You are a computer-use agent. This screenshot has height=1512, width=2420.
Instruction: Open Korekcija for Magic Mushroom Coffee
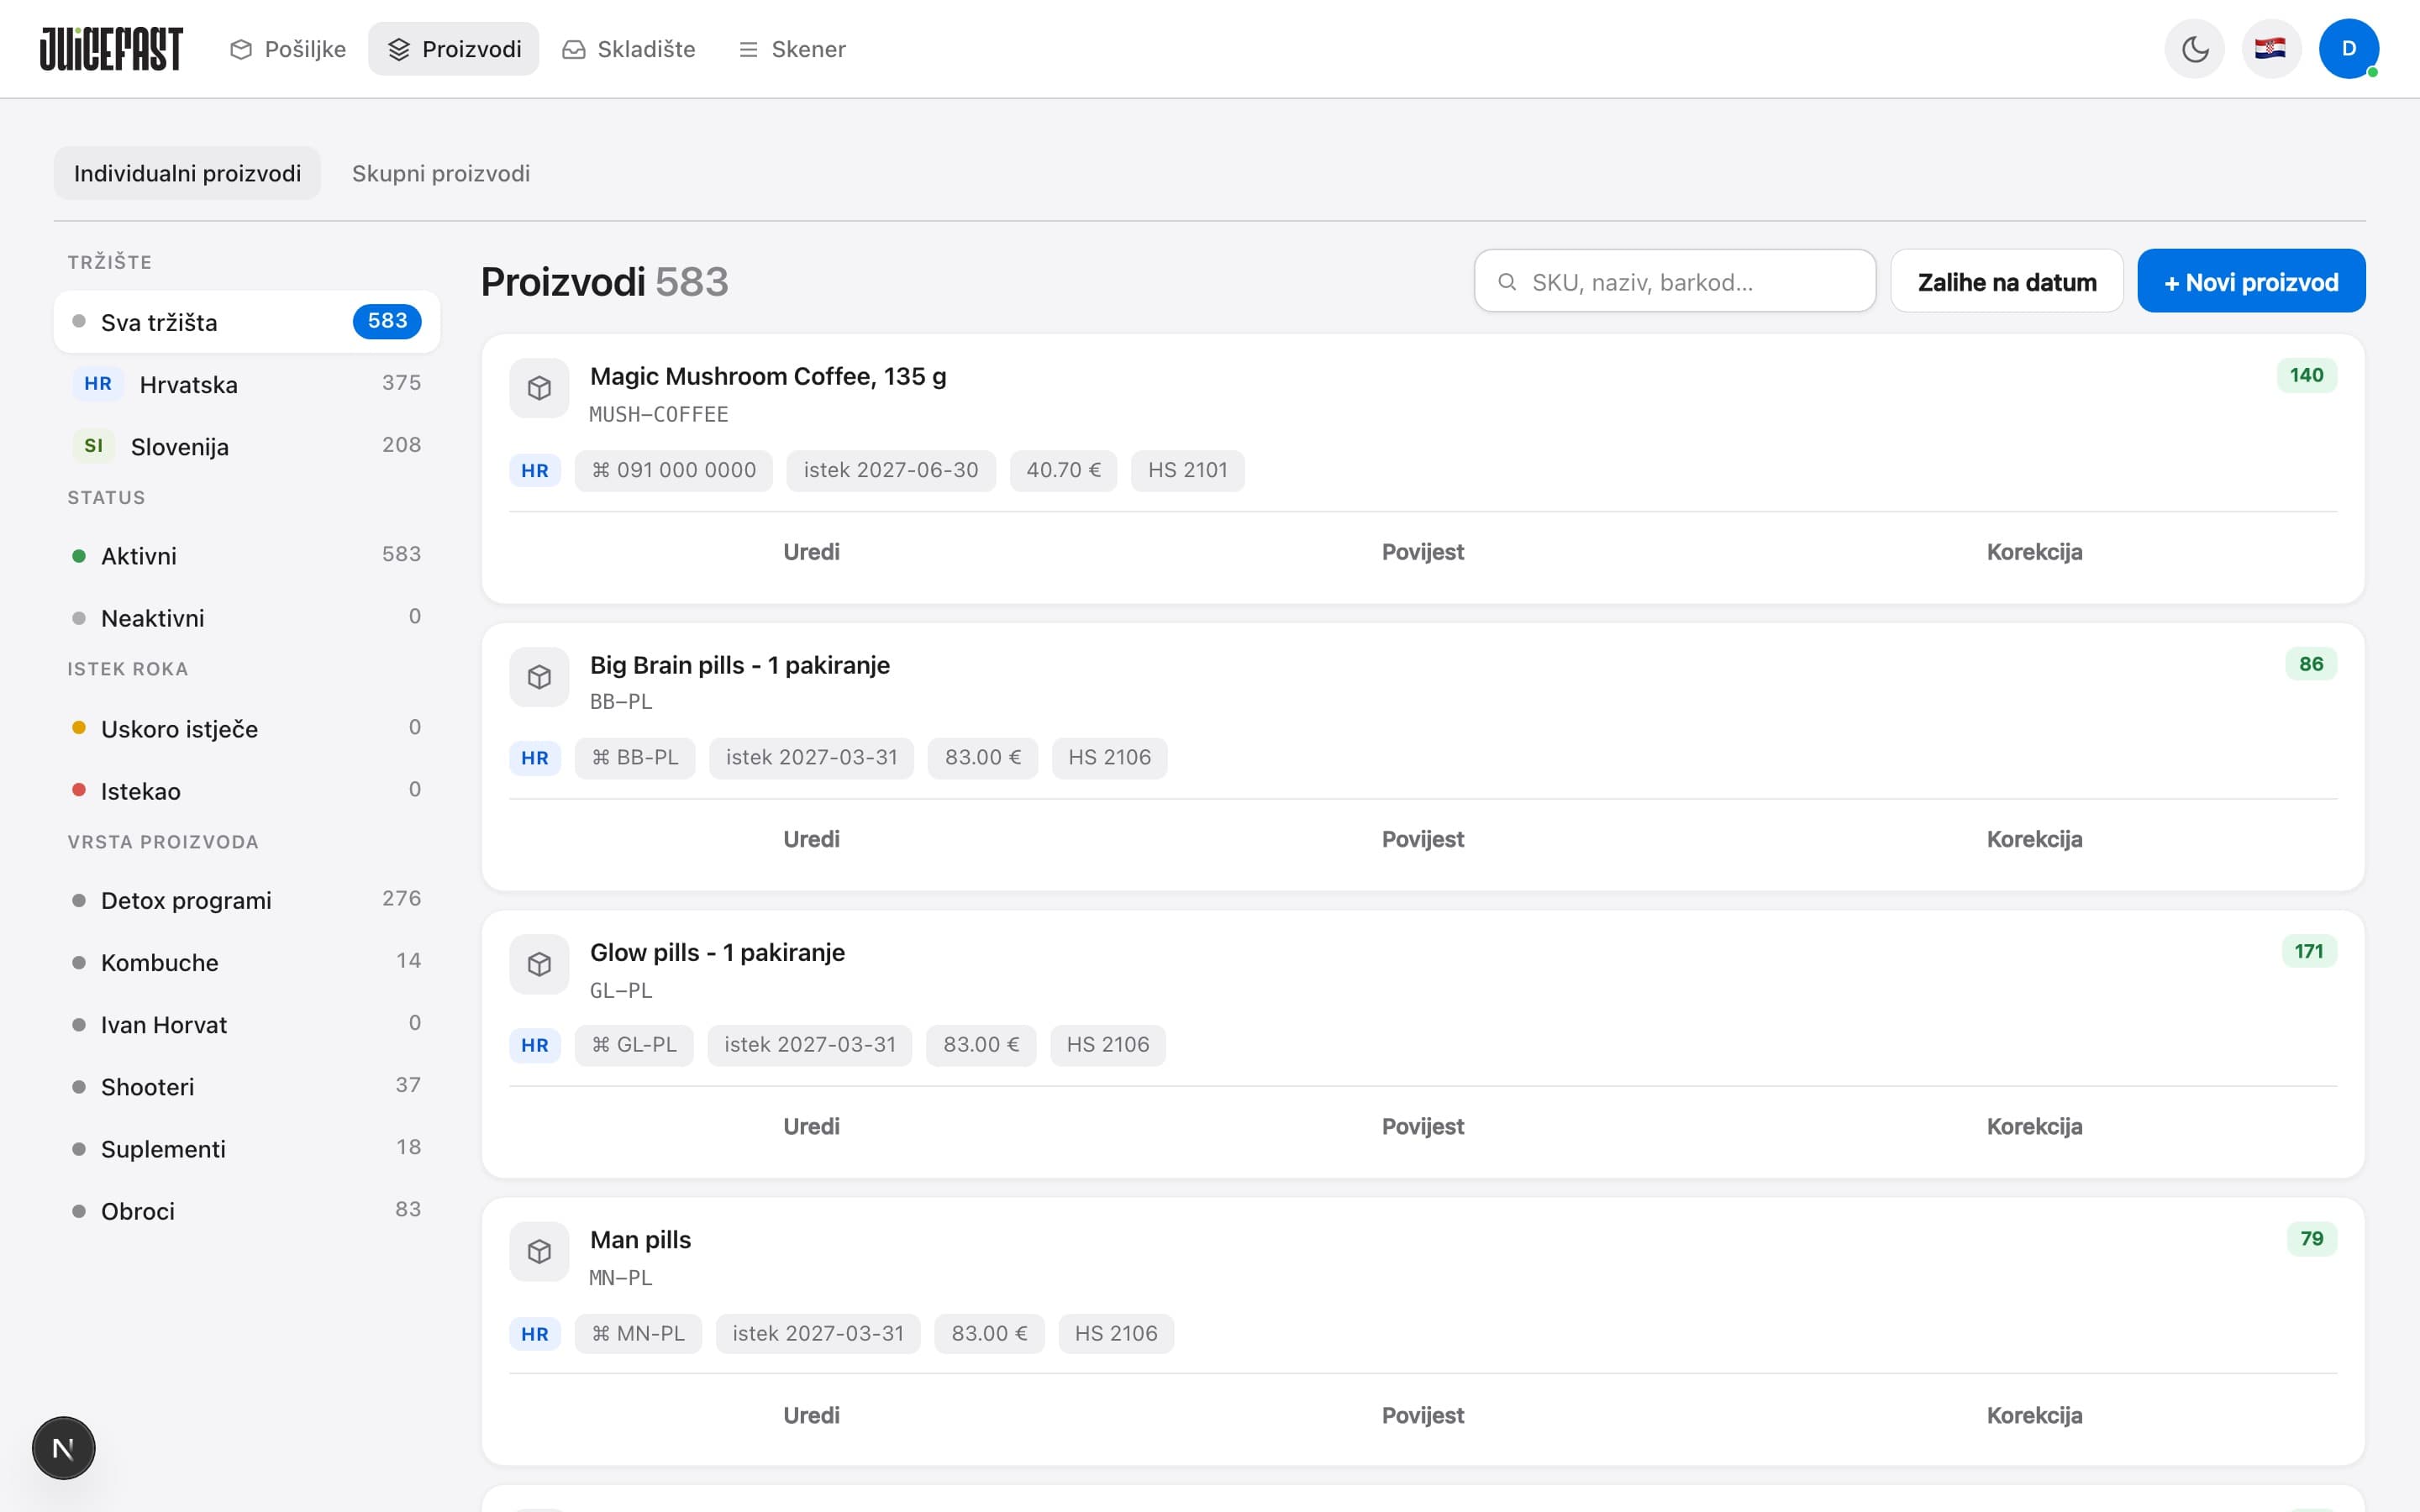(x=2034, y=552)
